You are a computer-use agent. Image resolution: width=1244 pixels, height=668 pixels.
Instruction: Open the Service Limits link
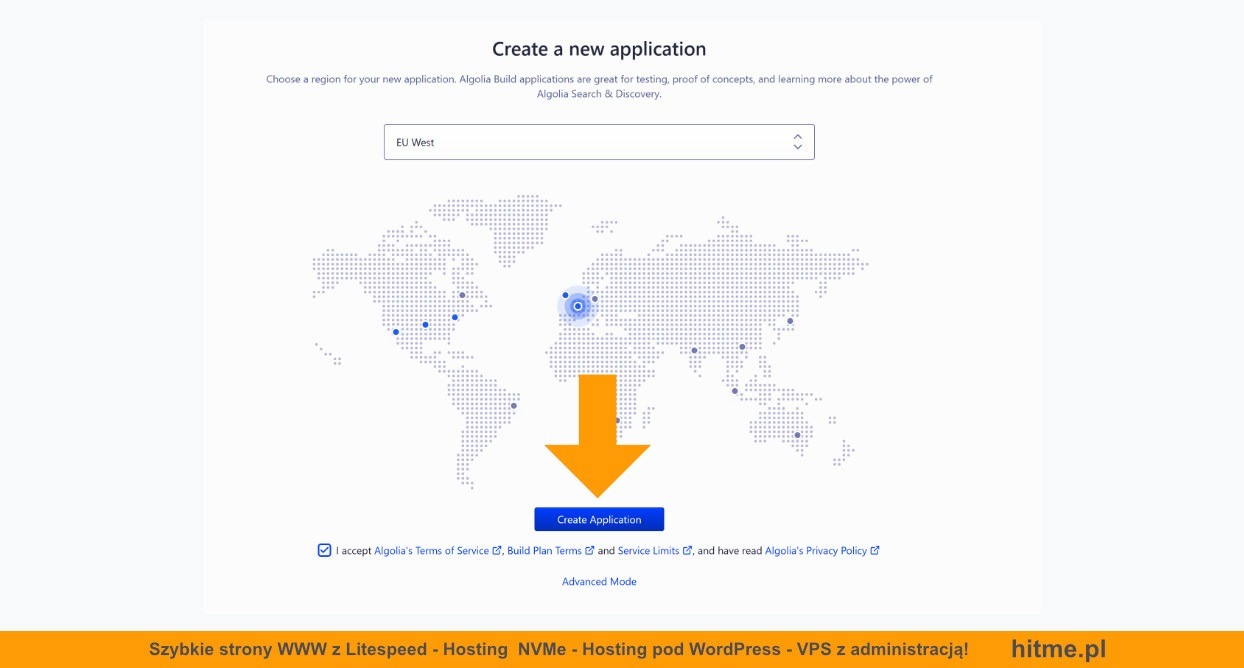click(648, 551)
